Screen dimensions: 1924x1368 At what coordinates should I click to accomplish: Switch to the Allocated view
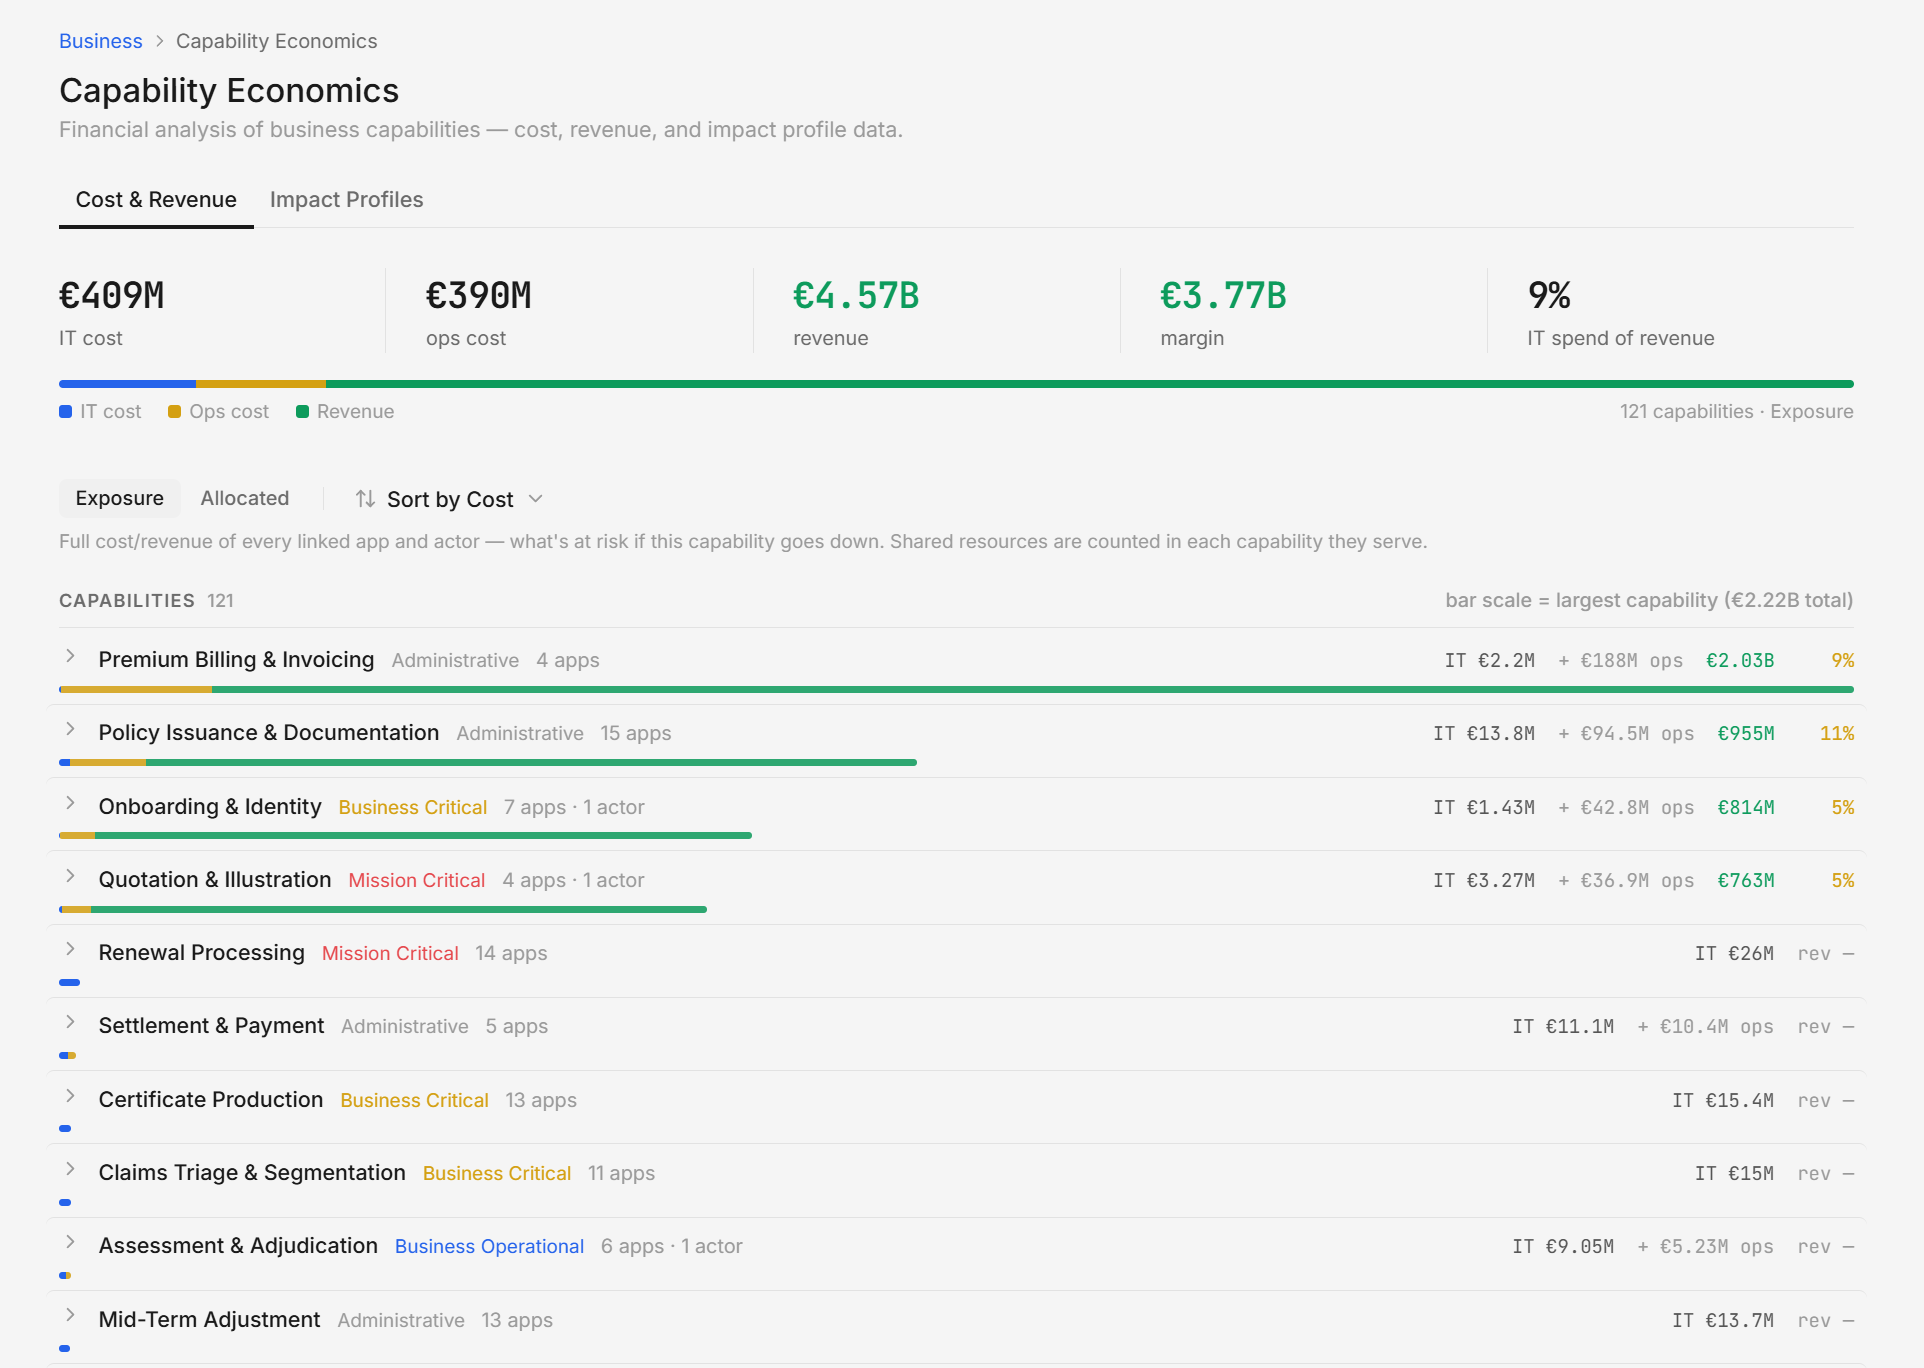(245, 498)
